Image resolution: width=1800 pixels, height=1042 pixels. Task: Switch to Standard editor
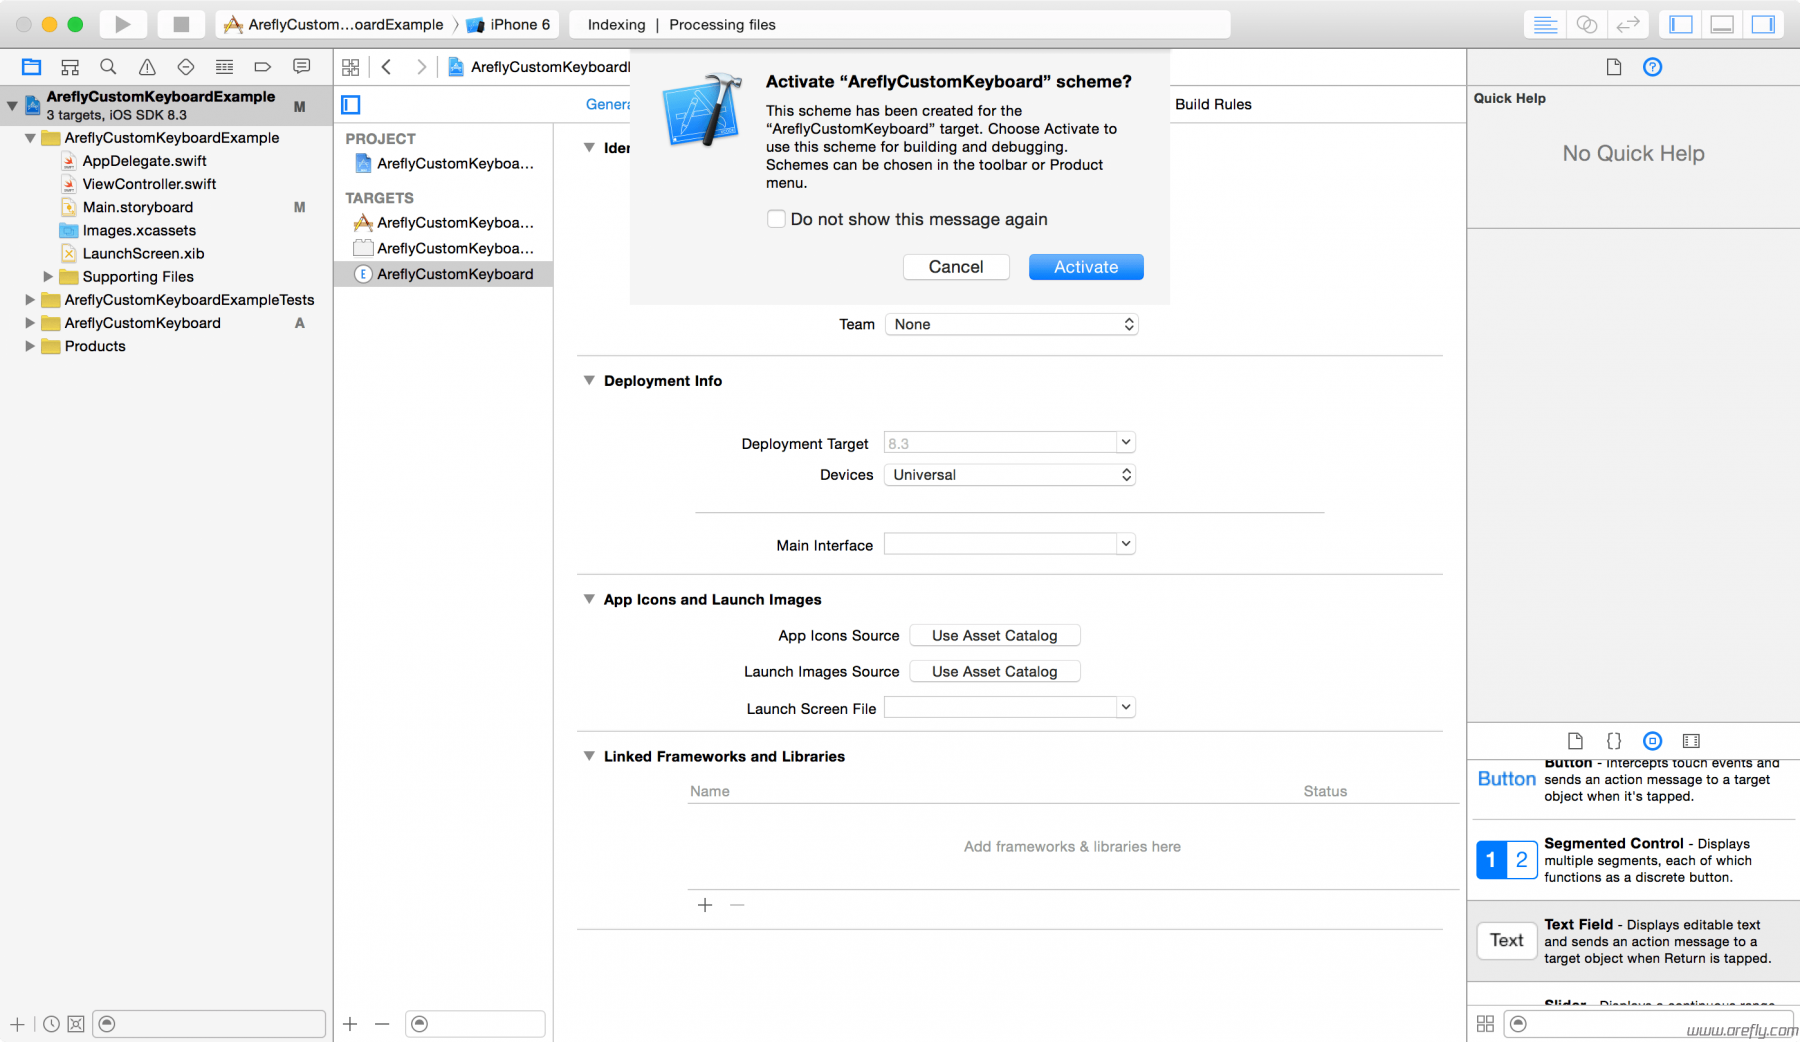pos(1545,24)
